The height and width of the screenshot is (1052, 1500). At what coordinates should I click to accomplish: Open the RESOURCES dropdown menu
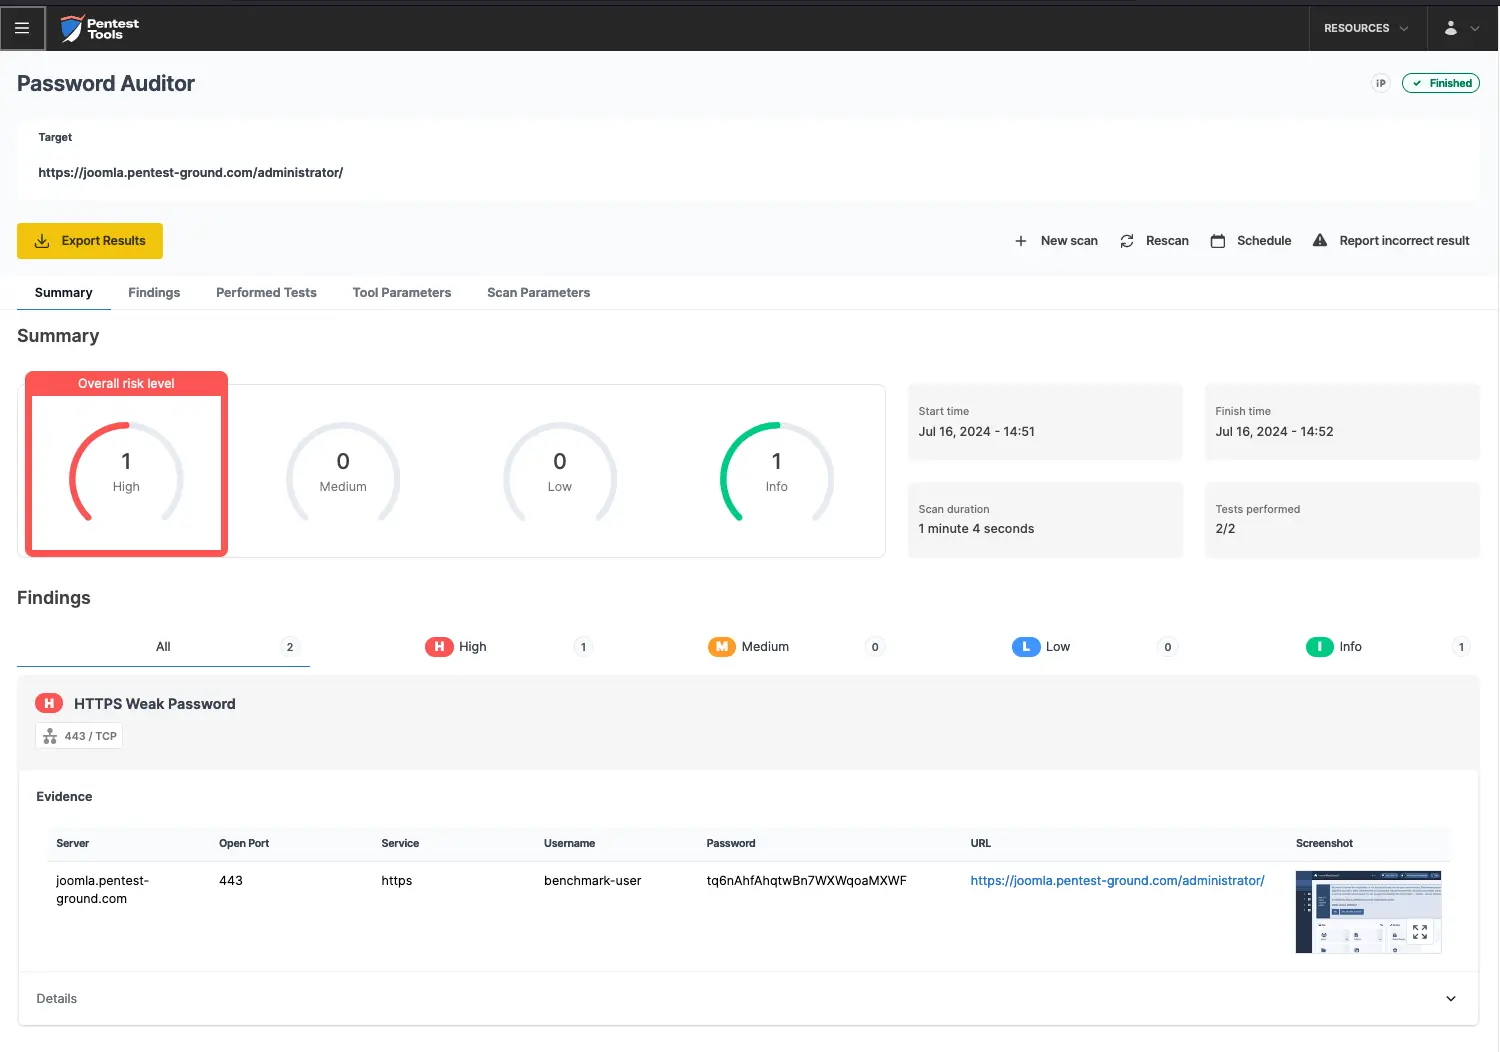(1366, 28)
